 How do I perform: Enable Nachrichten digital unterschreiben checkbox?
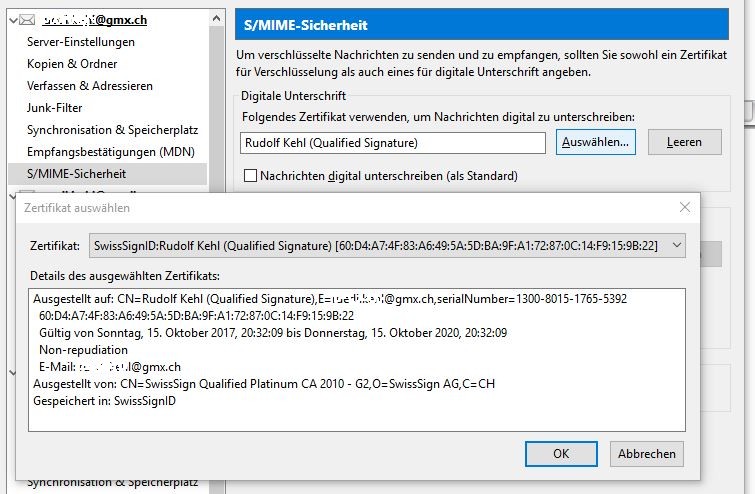click(251, 176)
